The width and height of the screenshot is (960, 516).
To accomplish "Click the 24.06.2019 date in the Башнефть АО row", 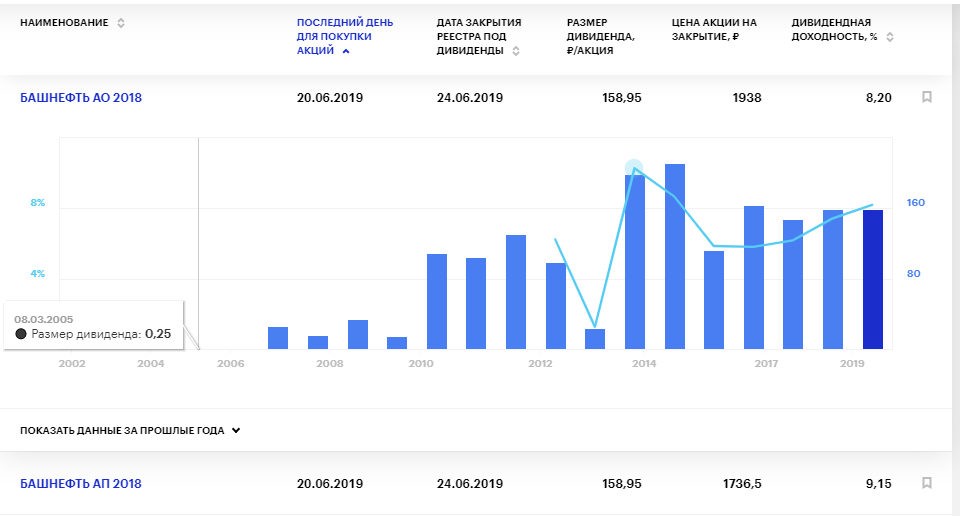I will (x=469, y=98).
